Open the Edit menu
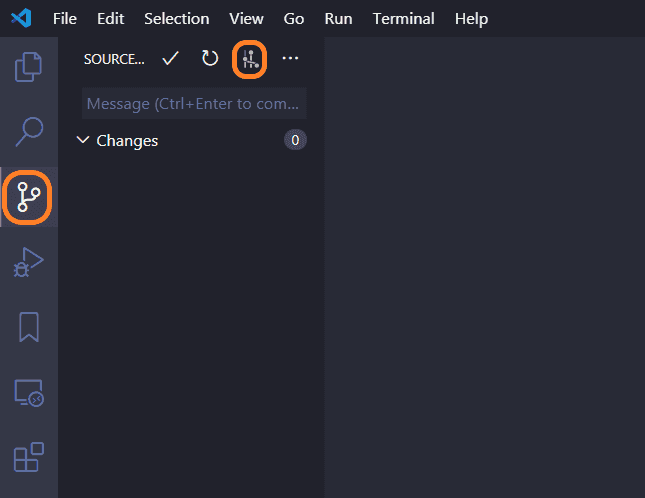This screenshot has width=645, height=498. pos(110,19)
